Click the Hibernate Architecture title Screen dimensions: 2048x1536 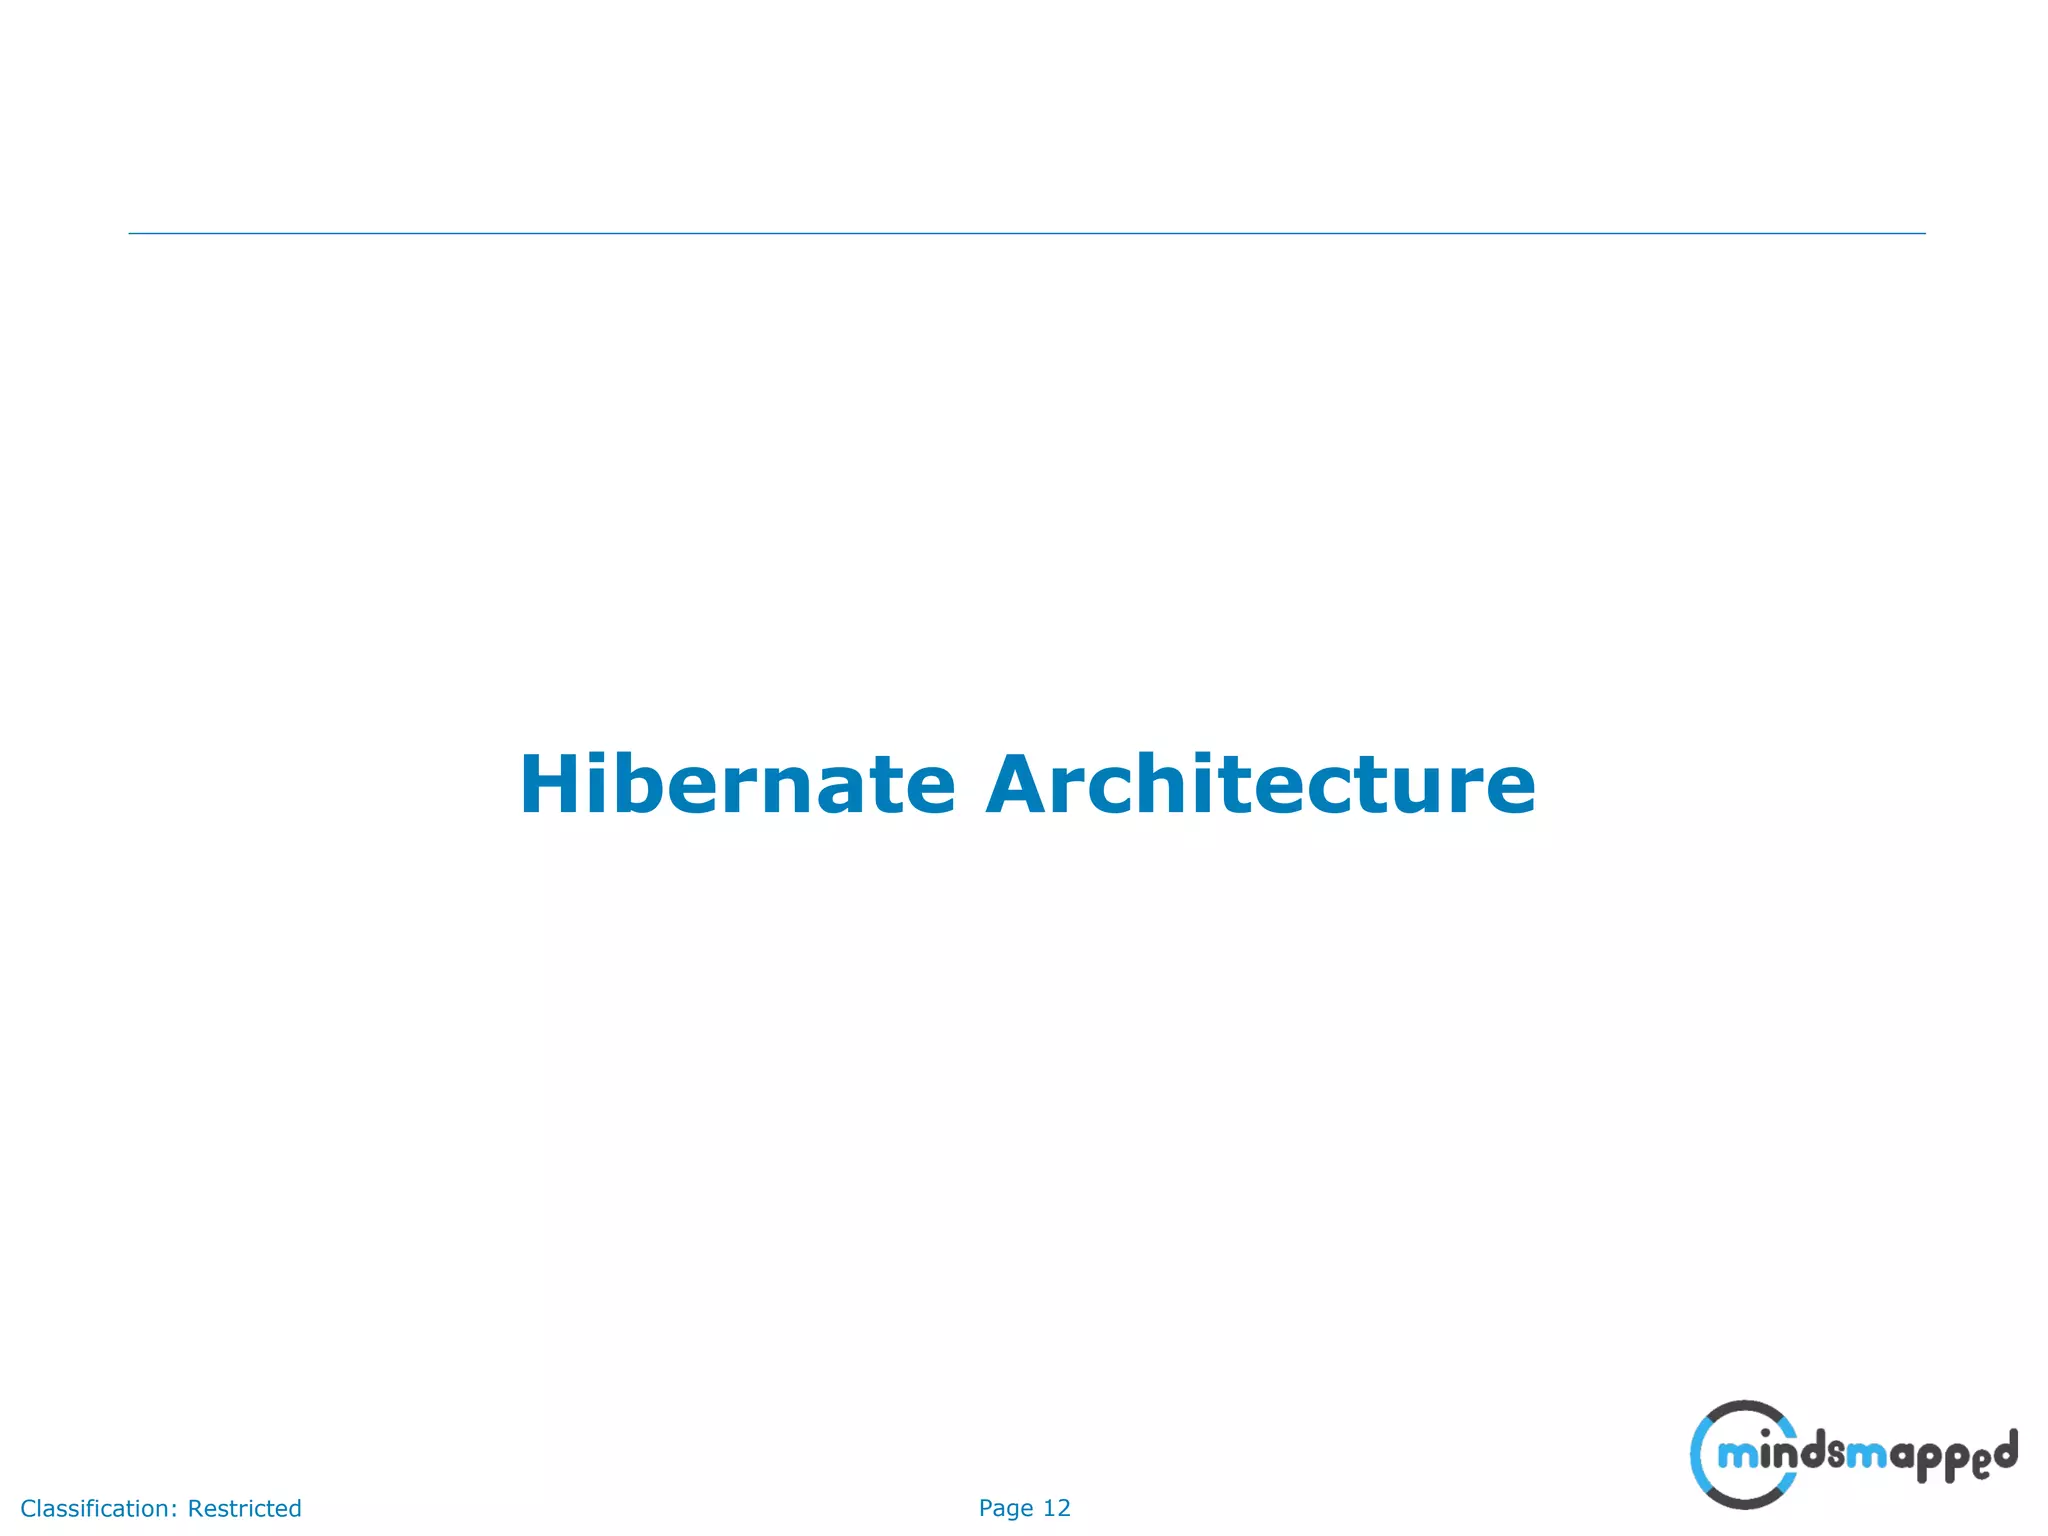(x=1027, y=785)
